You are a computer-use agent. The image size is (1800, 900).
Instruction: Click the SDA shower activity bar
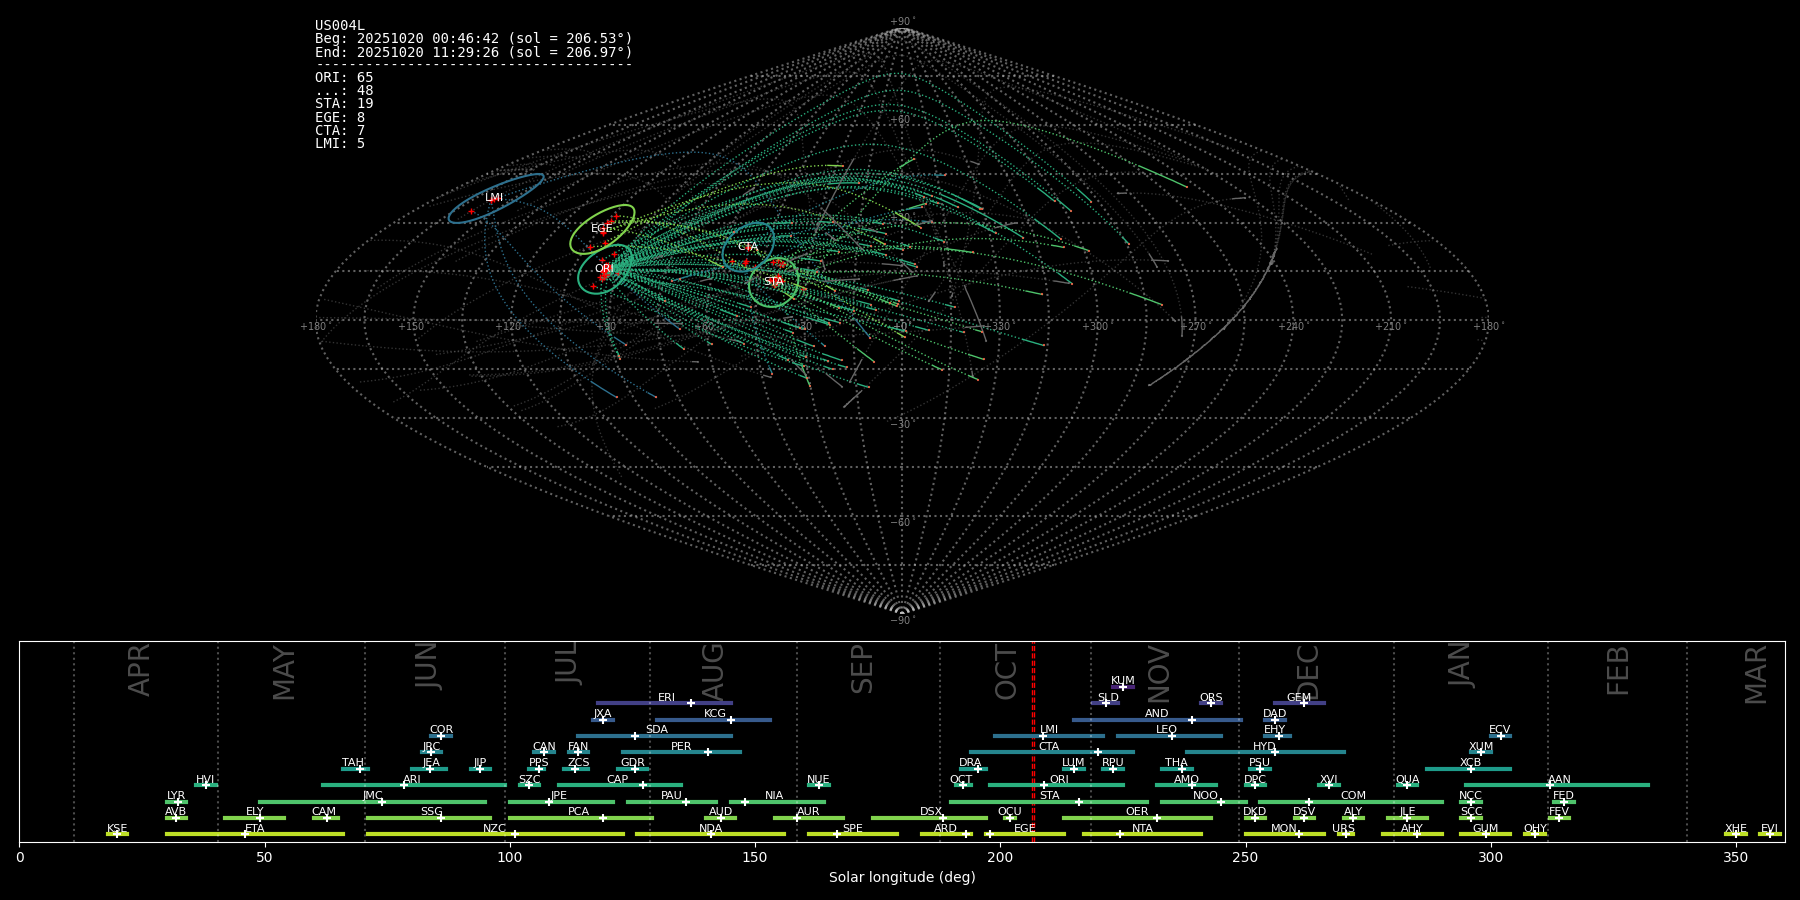(655, 736)
